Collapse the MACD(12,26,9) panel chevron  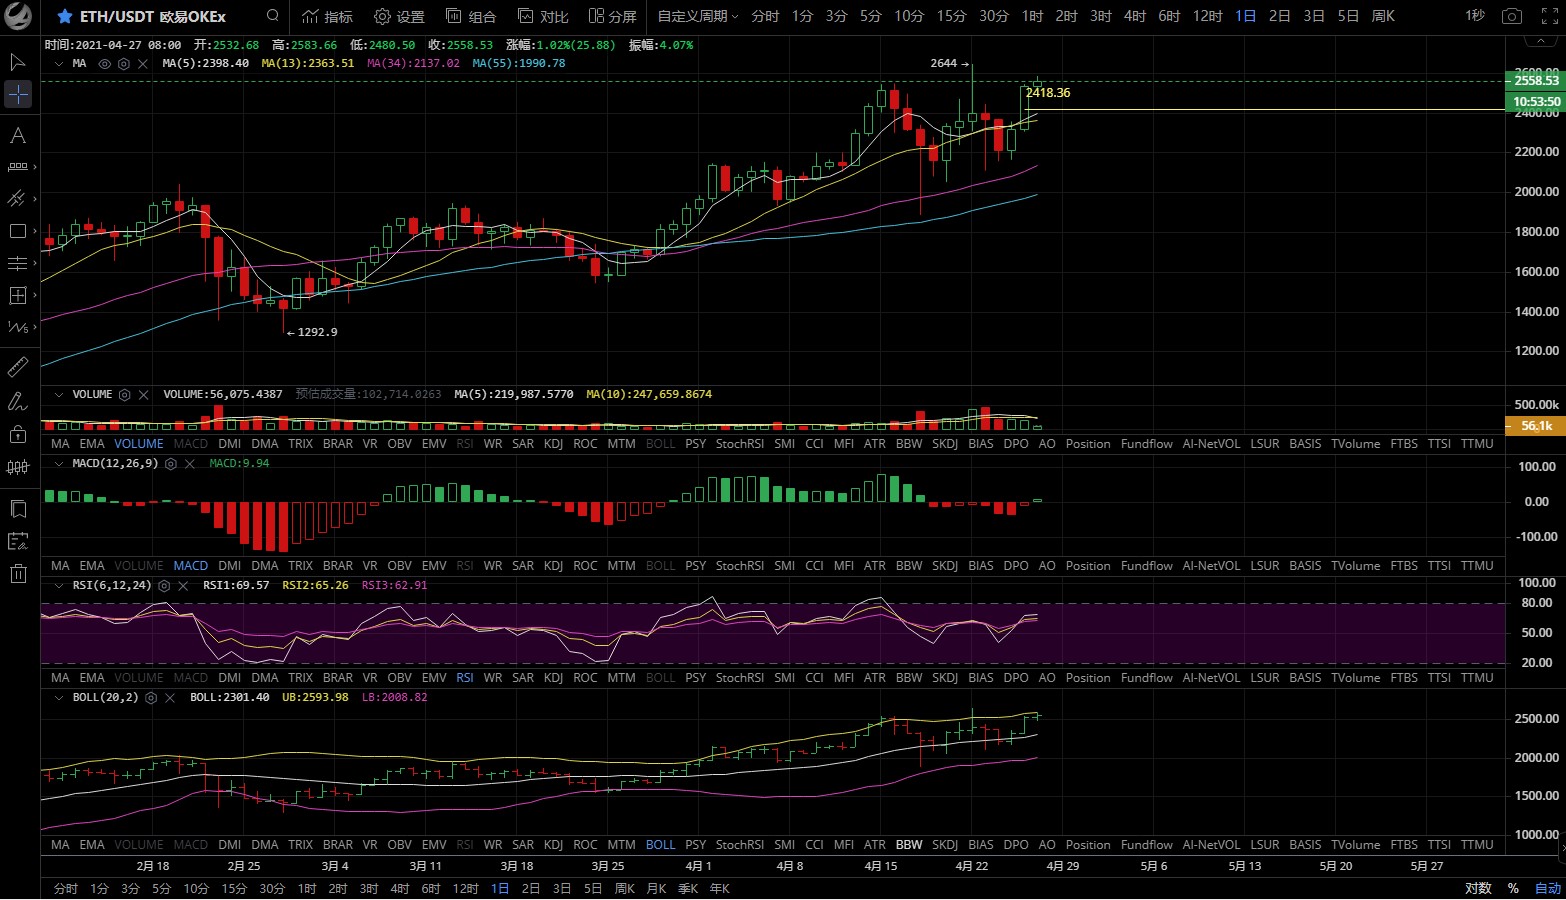tap(59, 464)
